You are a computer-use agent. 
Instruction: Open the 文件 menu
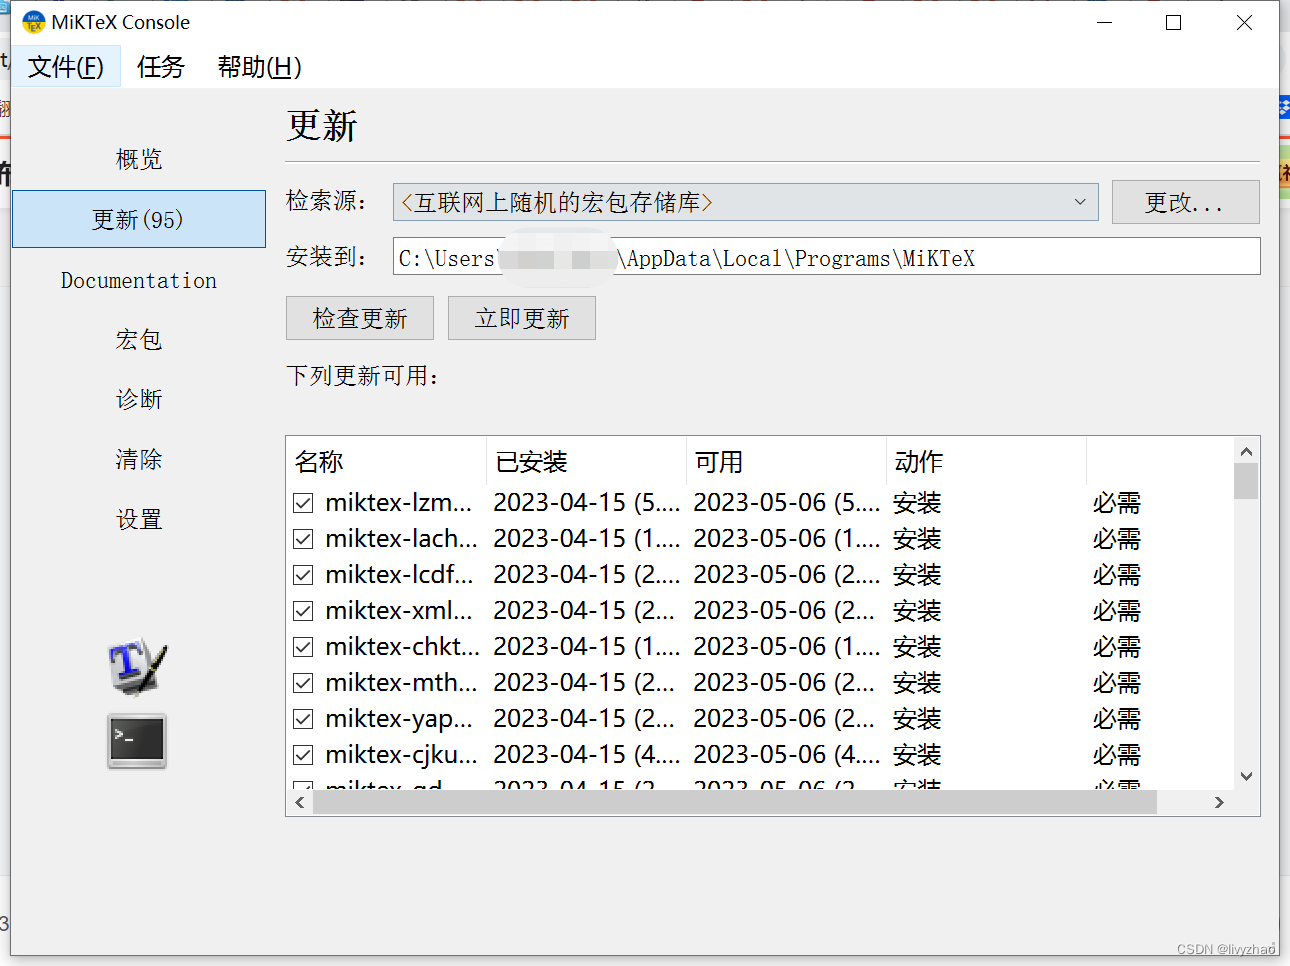tap(66, 66)
